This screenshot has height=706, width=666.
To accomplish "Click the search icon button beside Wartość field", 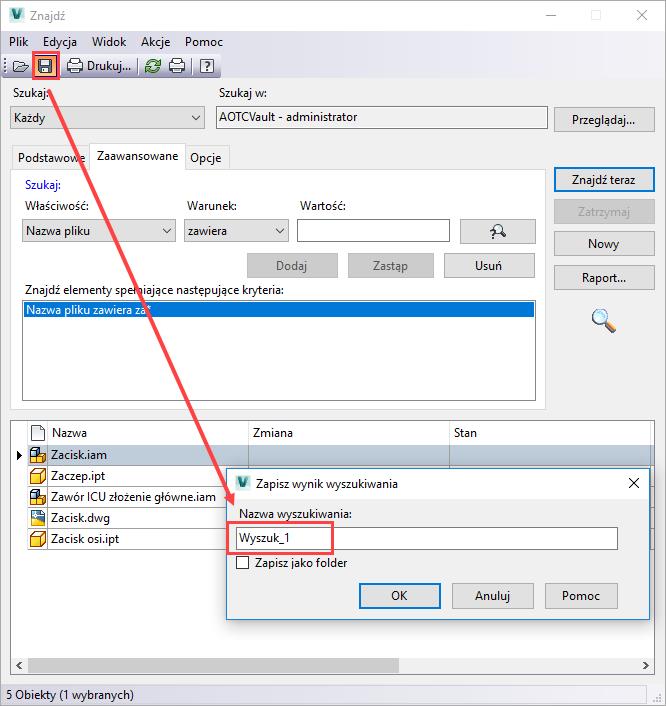I will click(497, 231).
